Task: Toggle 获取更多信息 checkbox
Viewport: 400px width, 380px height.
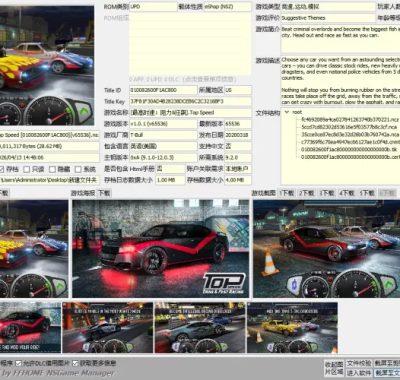Action: tap(75, 363)
